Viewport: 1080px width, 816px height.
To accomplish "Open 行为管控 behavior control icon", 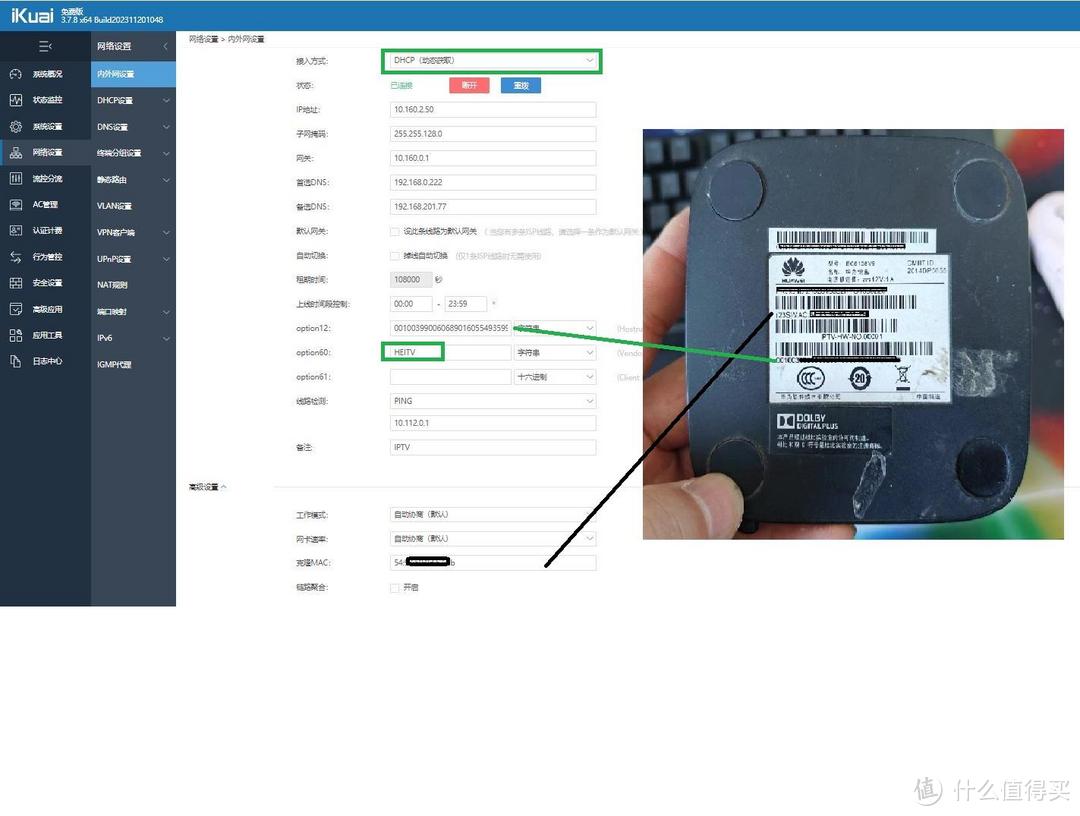I will [x=16, y=257].
